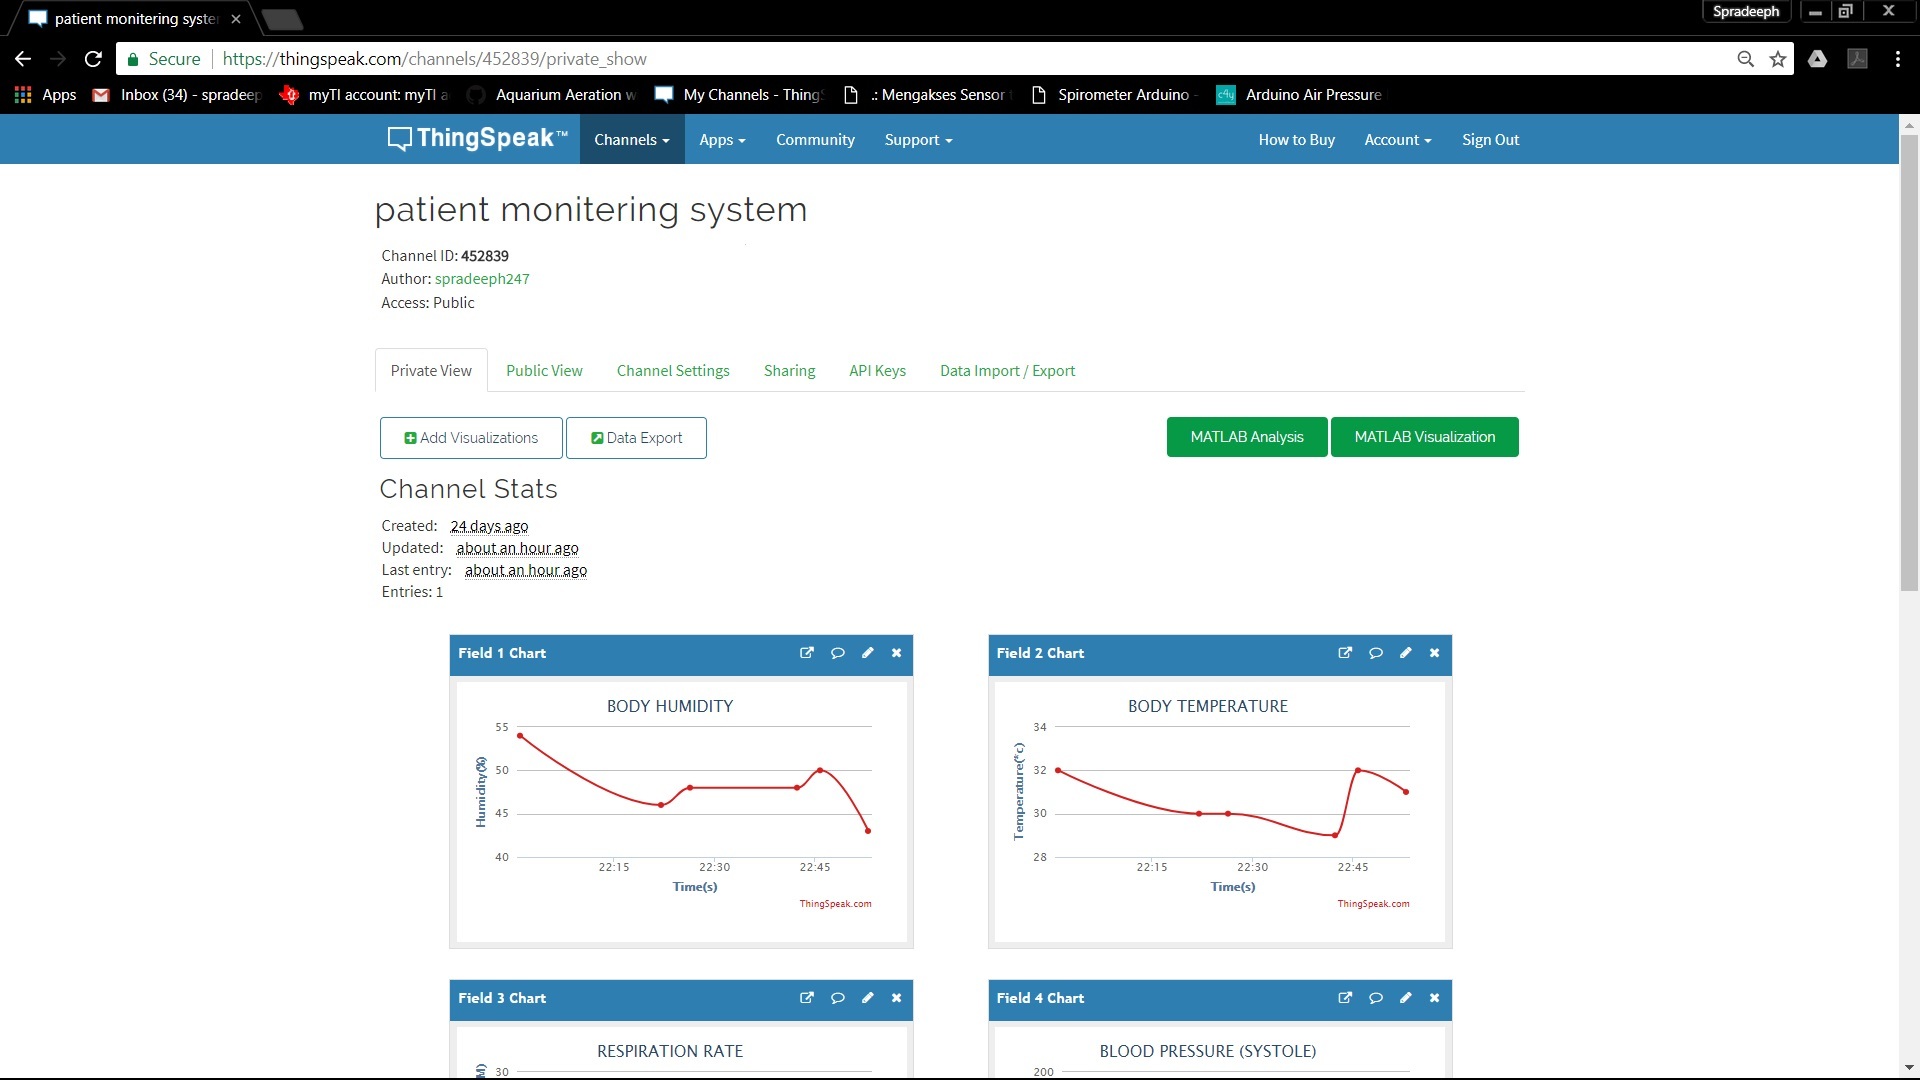Open My Channels - ThingSpeak bookmark
Viewport: 1920px width, 1080px height.
740,95
